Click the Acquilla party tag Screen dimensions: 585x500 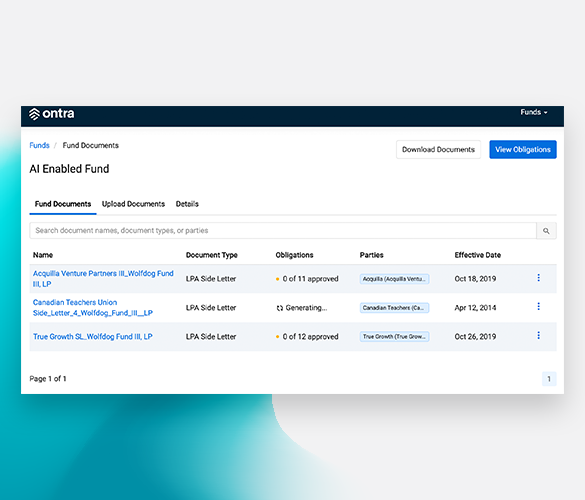click(394, 279)
